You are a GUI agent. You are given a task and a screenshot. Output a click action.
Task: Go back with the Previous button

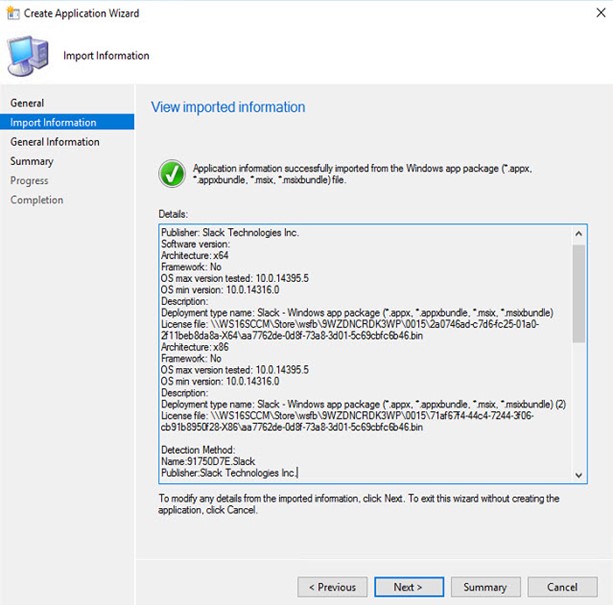[x=332, y=587]
